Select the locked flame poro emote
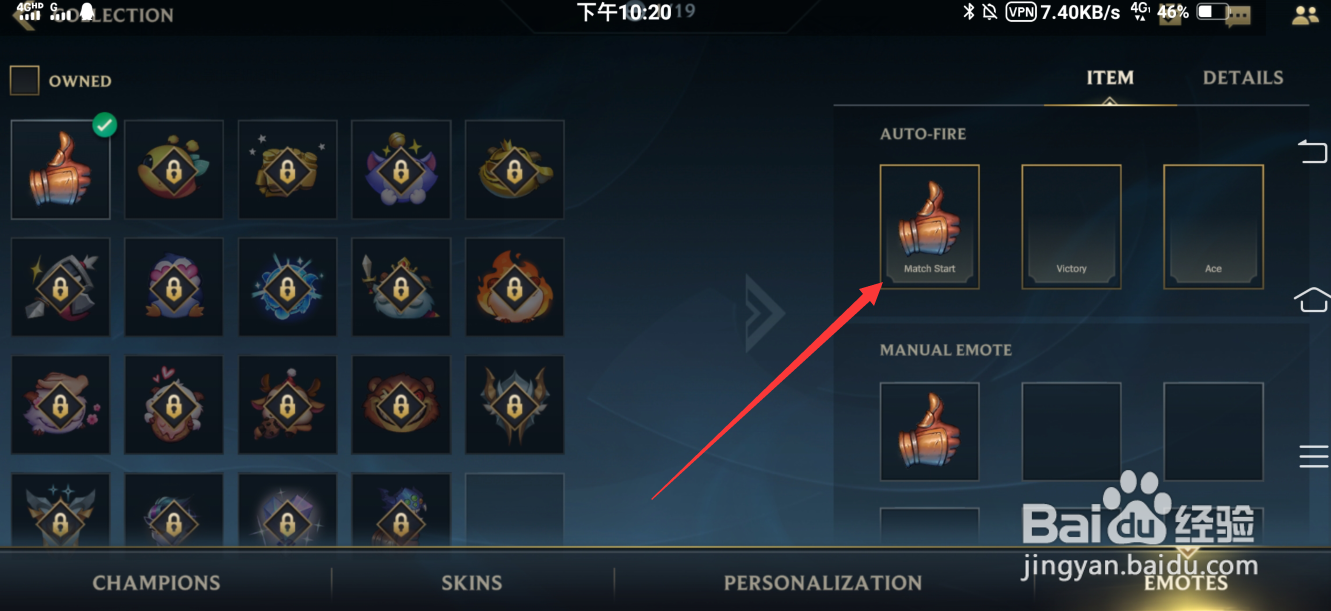Screen dimensions: 1331x611 pos(514,287)
